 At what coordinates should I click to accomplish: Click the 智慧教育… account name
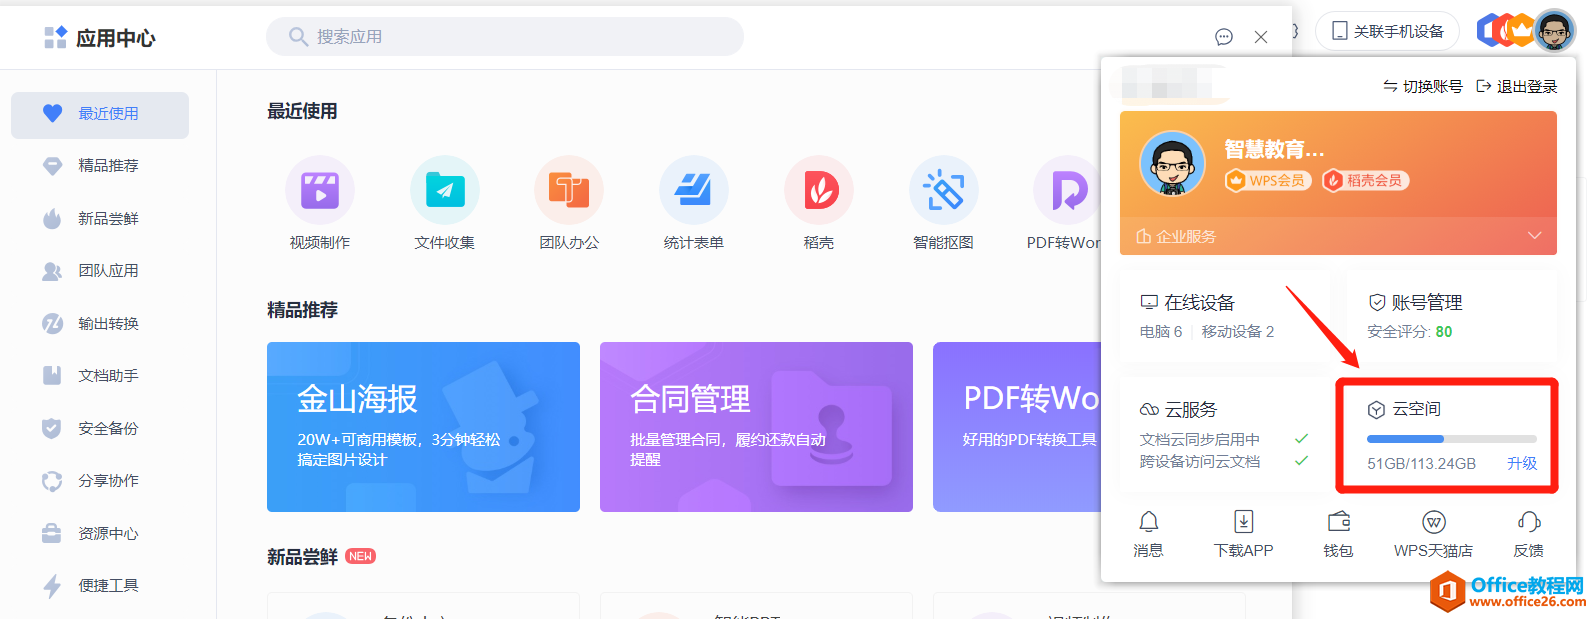coord(1275,150)
